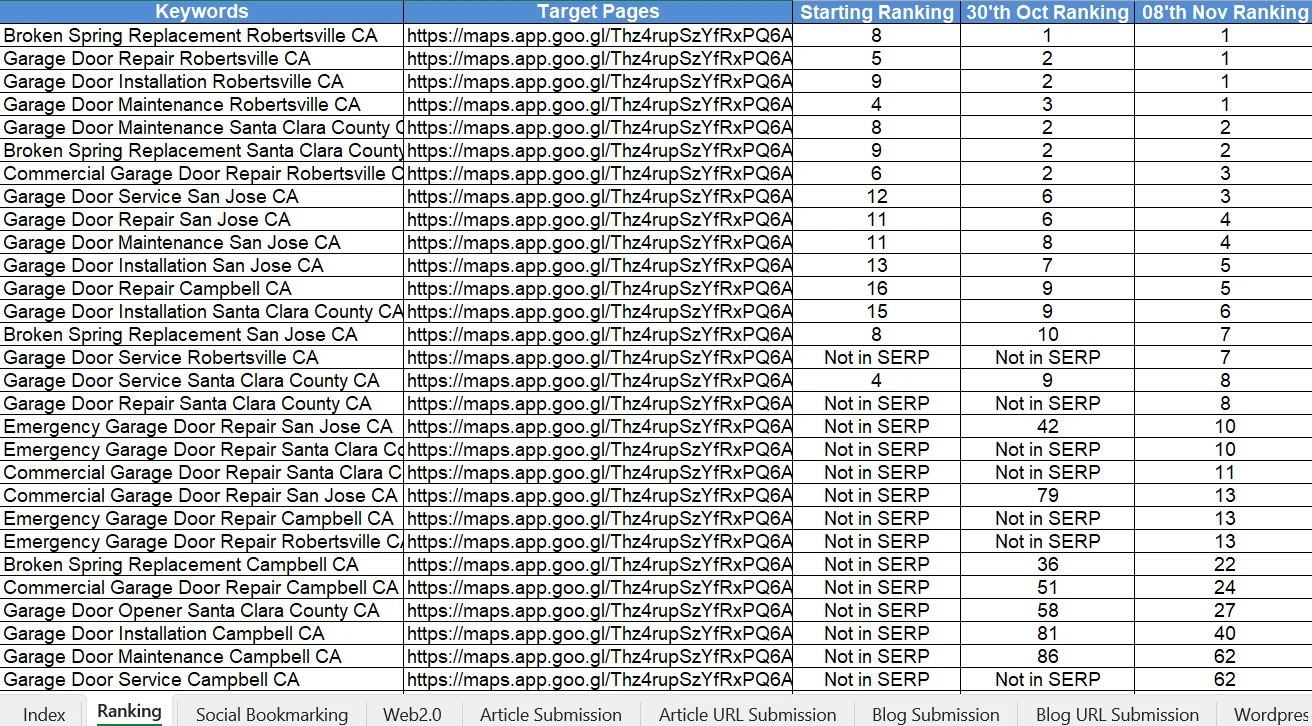Switch to Blog URL Submission tab
1312x726 pixels.
pyautogui.click(x=1117, y=714)
